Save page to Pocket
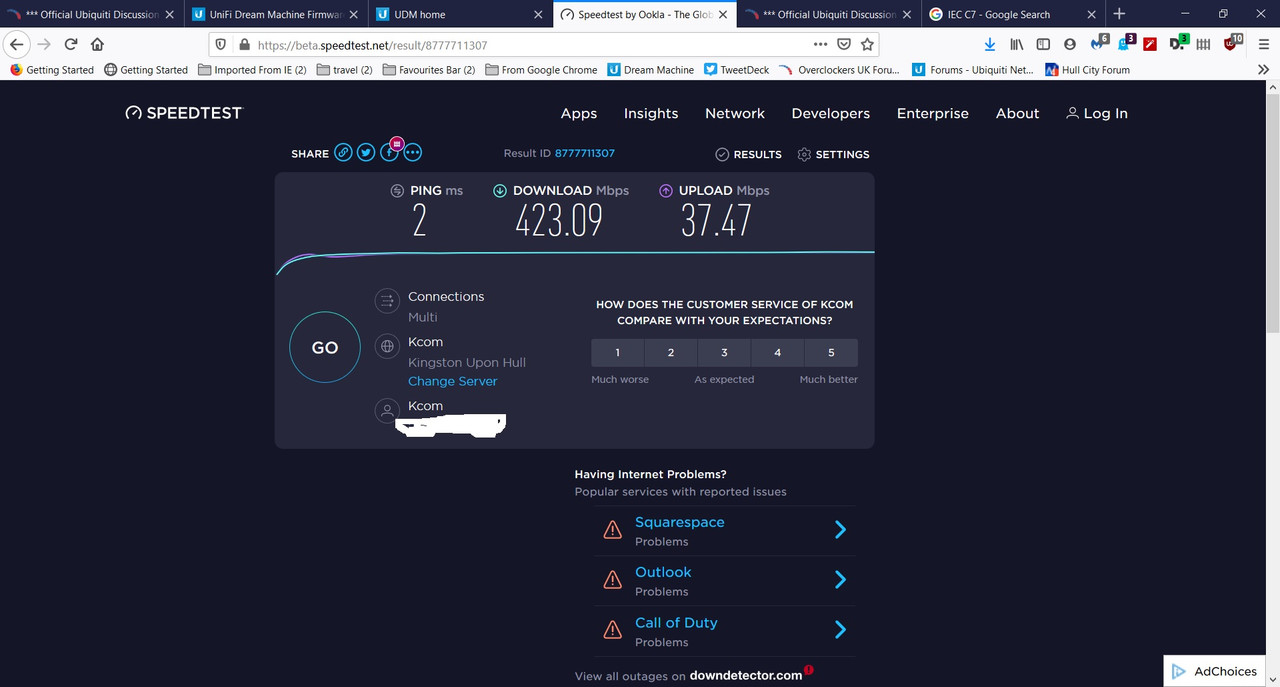Viewport: 1280px width, 687px height. [844, 44]
